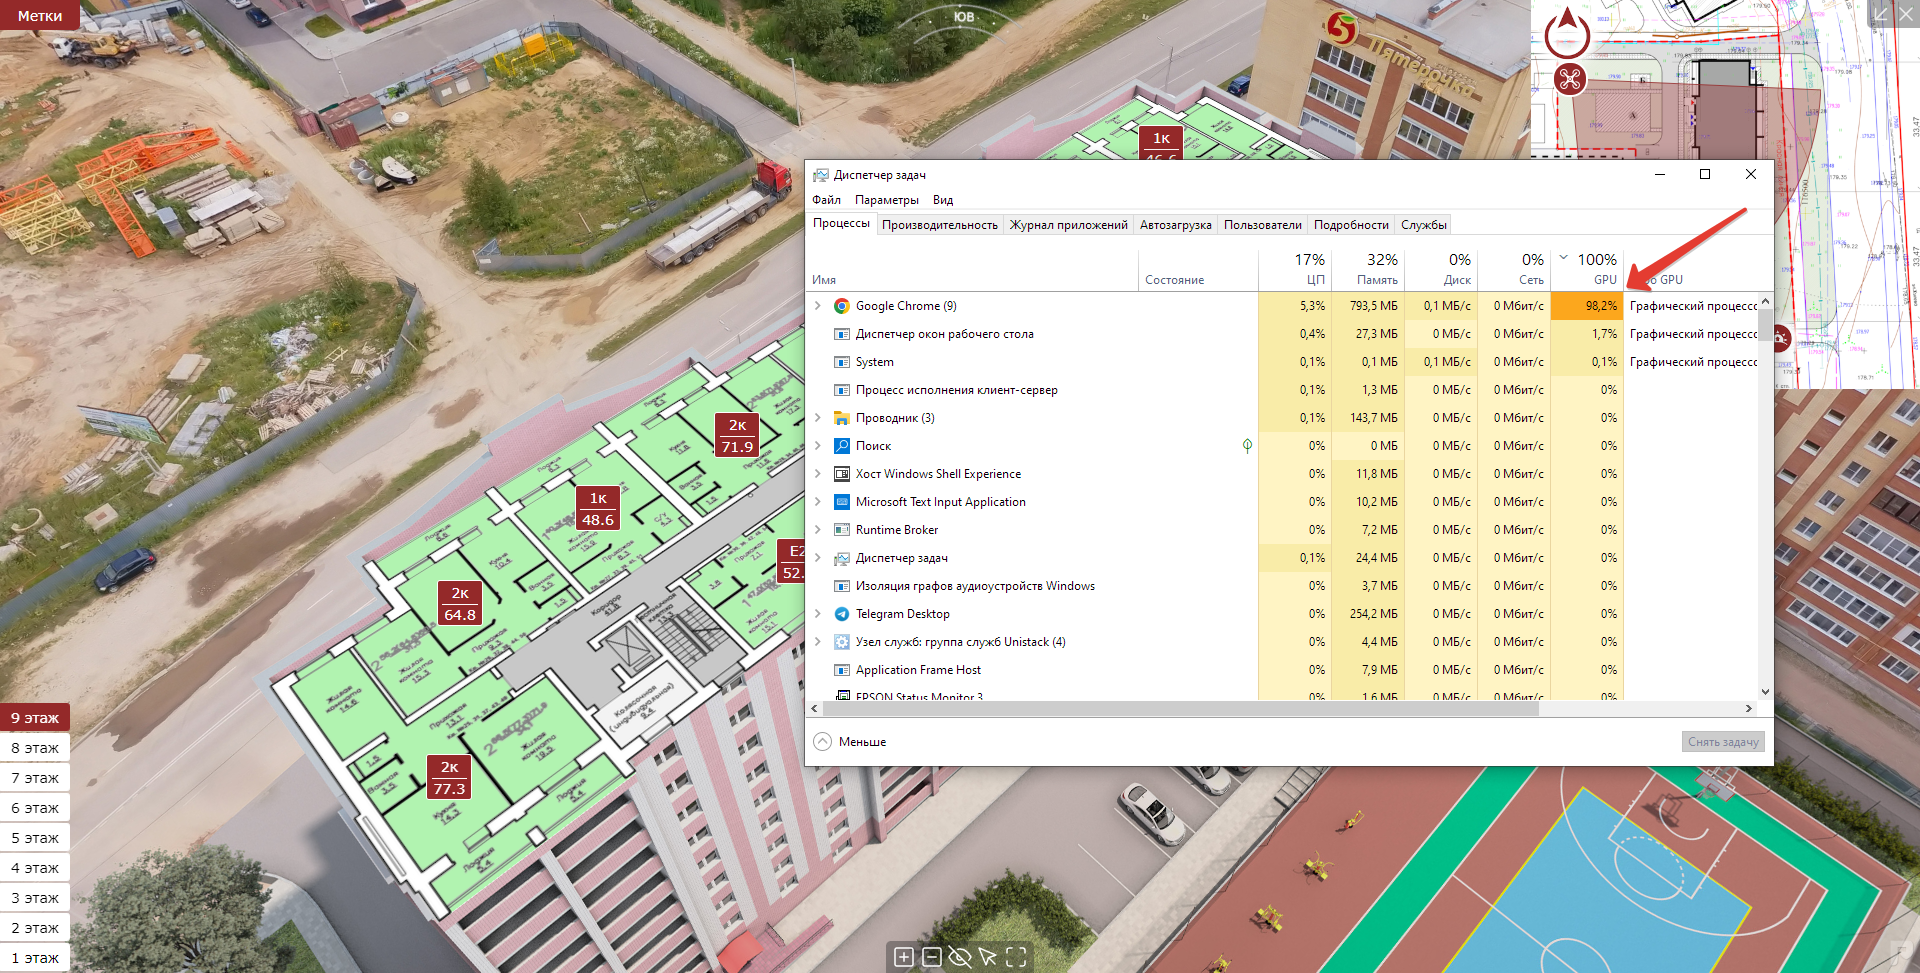
Task: Click the Диспетчер окон рабочего стола icon
Action: (x=842, y=334)
